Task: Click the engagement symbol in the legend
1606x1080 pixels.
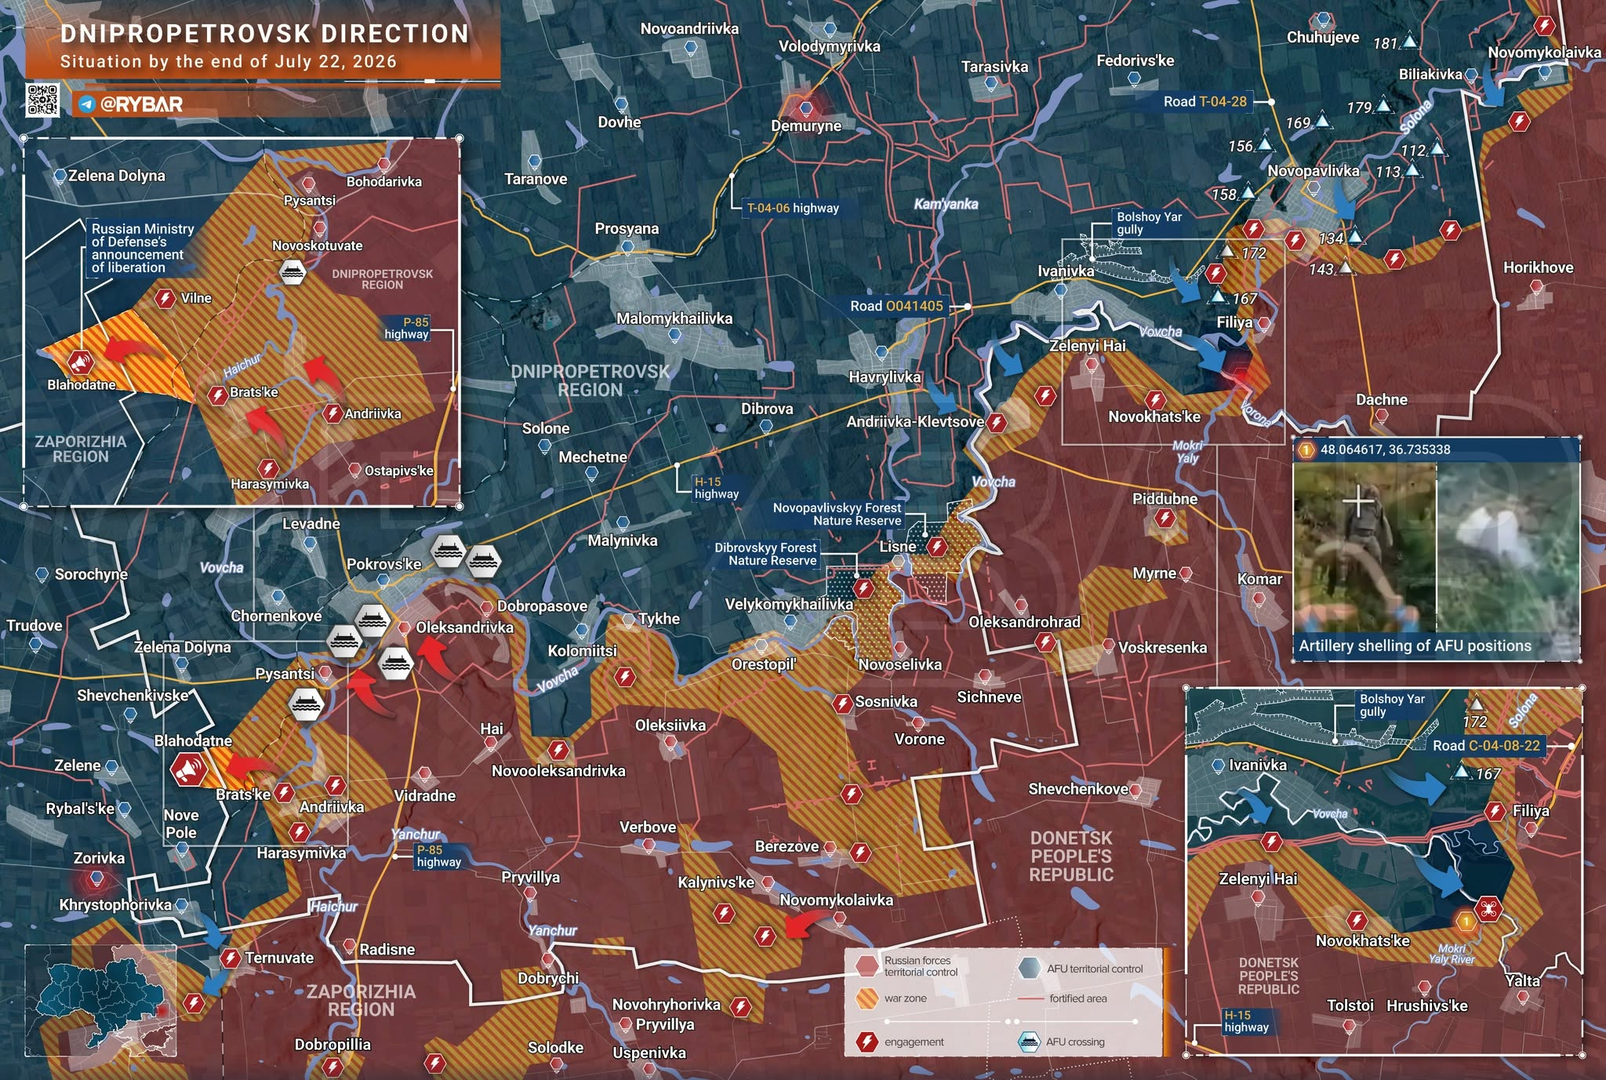Action: tap(867, 1041)
